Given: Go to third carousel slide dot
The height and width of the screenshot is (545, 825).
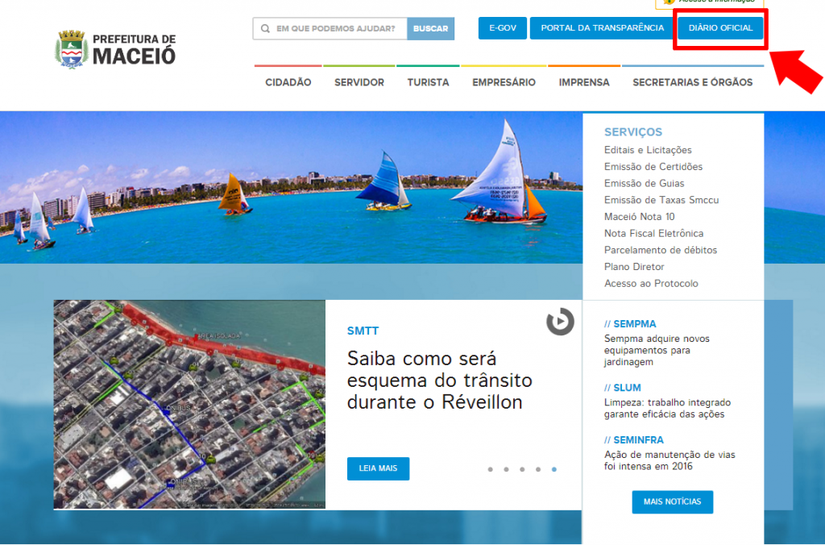Looking at the screenshot, I should (x=522, y=469).
